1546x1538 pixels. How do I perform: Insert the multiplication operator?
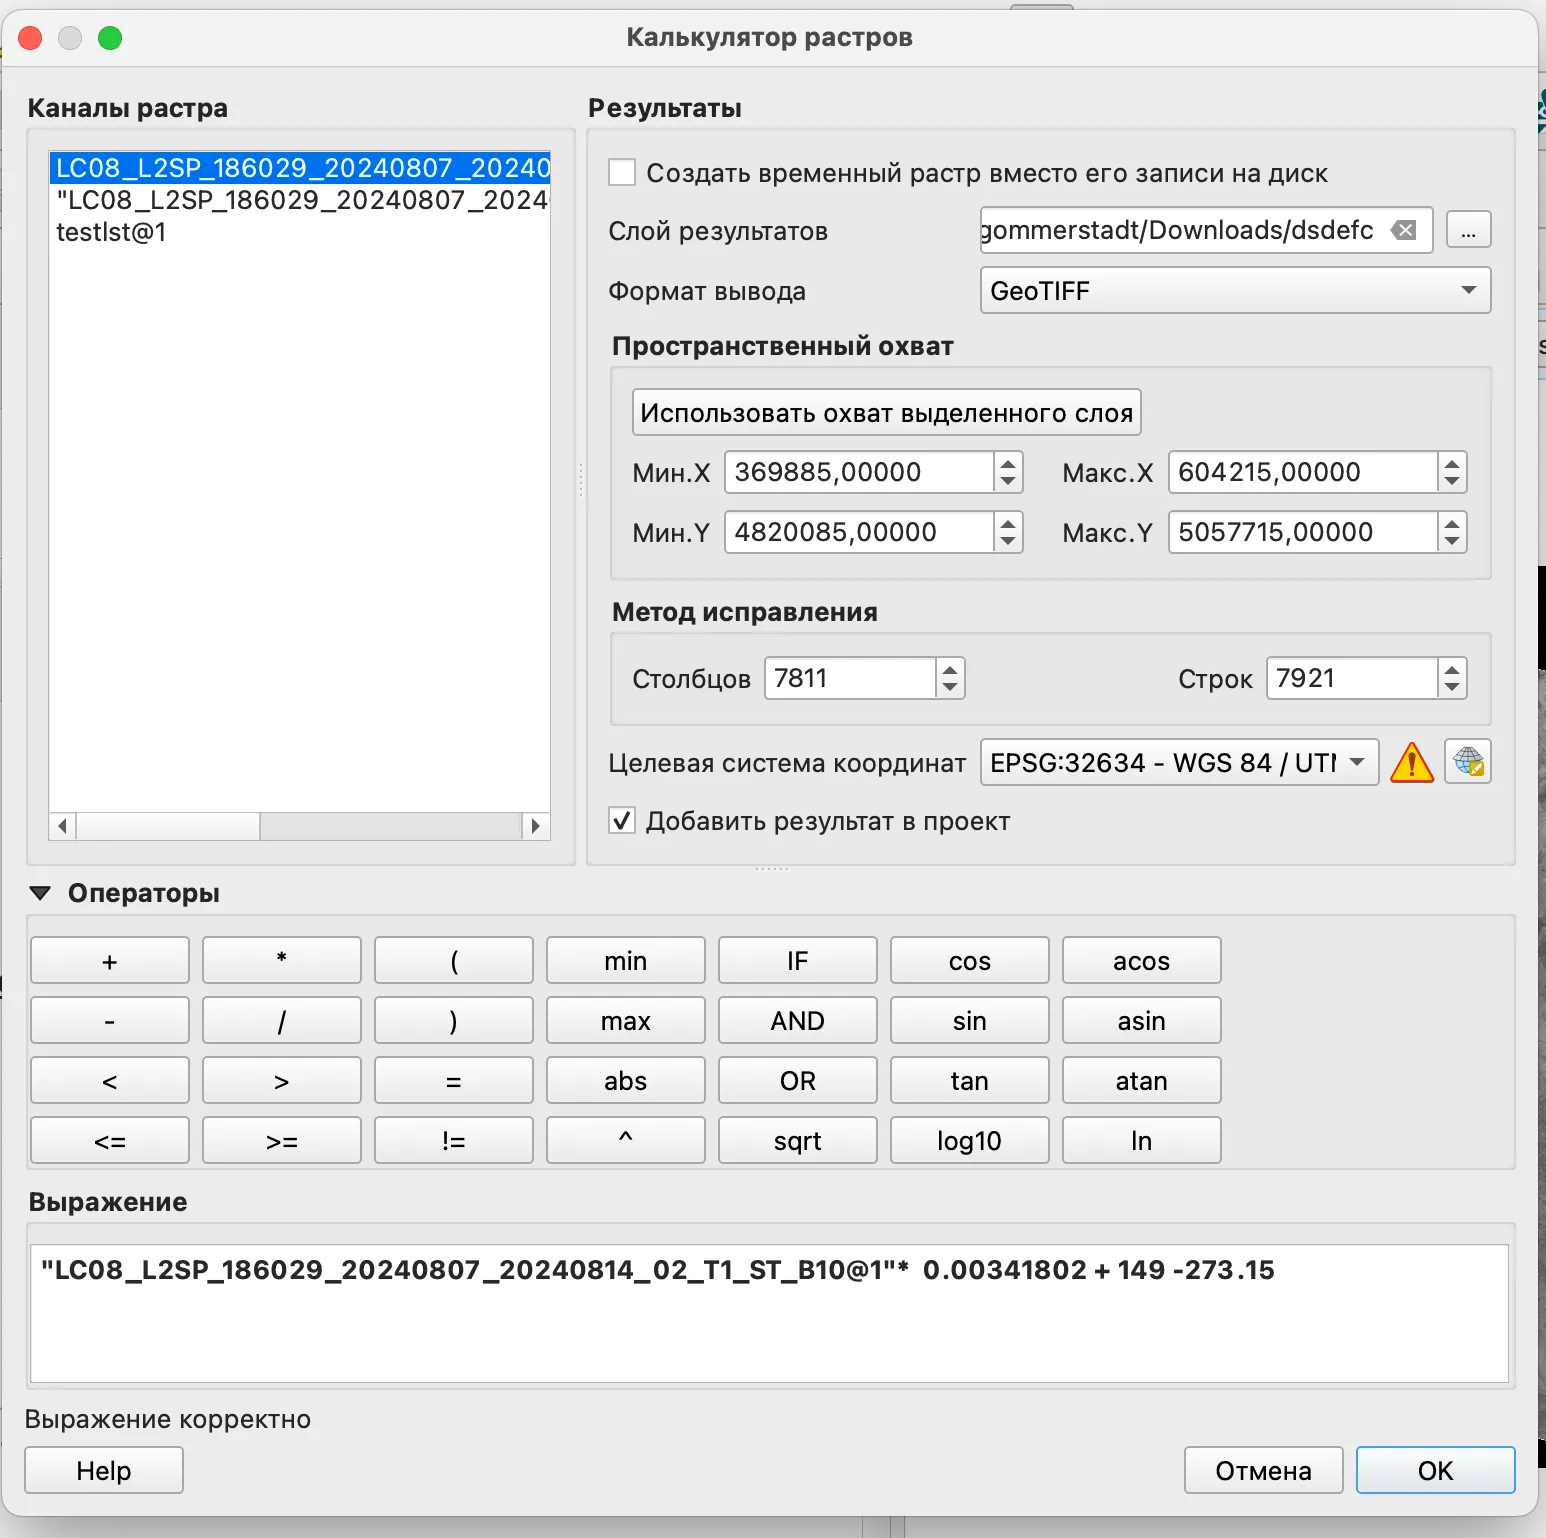coord(281,960)
